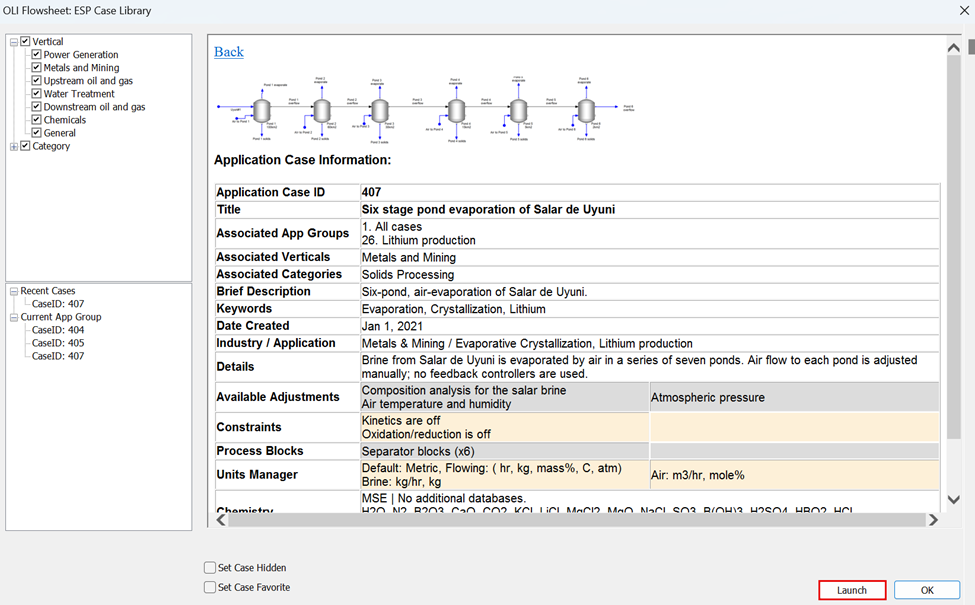Collapse the Recent Cases group
Viewport: 975px width, 605px height.
[14, 290]
